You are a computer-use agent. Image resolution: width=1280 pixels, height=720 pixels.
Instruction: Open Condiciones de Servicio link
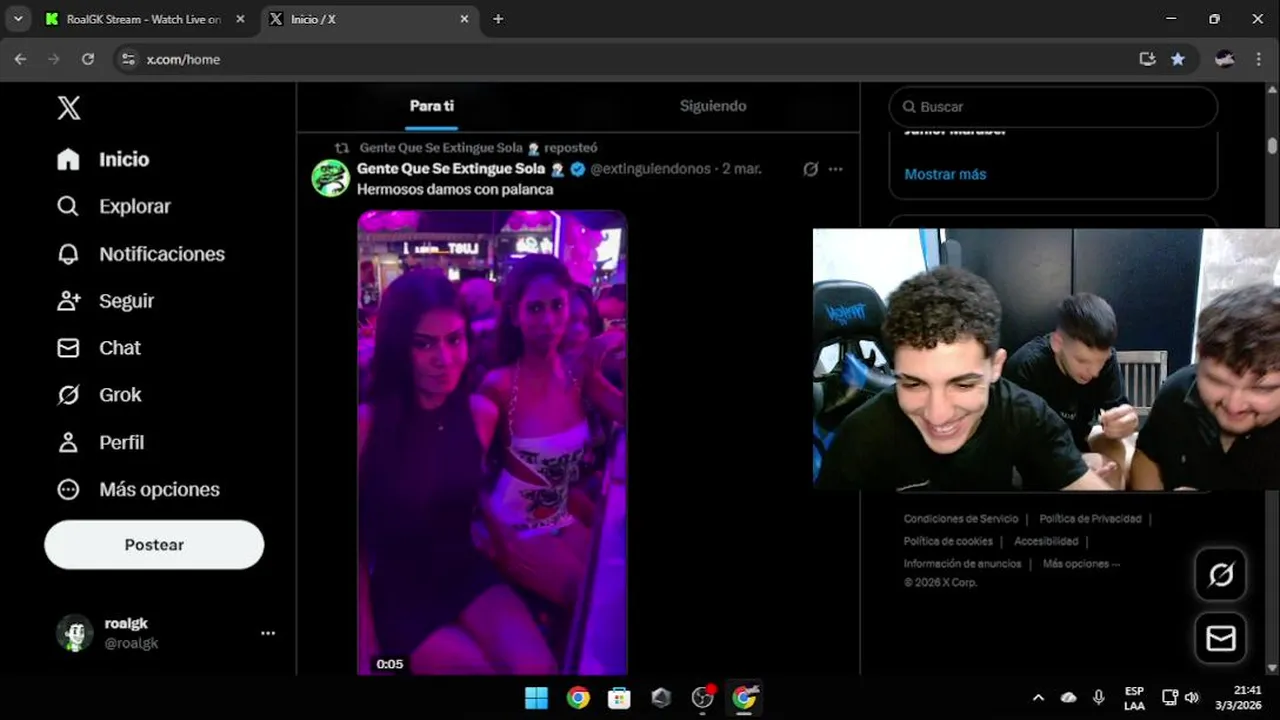click(x=961, y=519)
